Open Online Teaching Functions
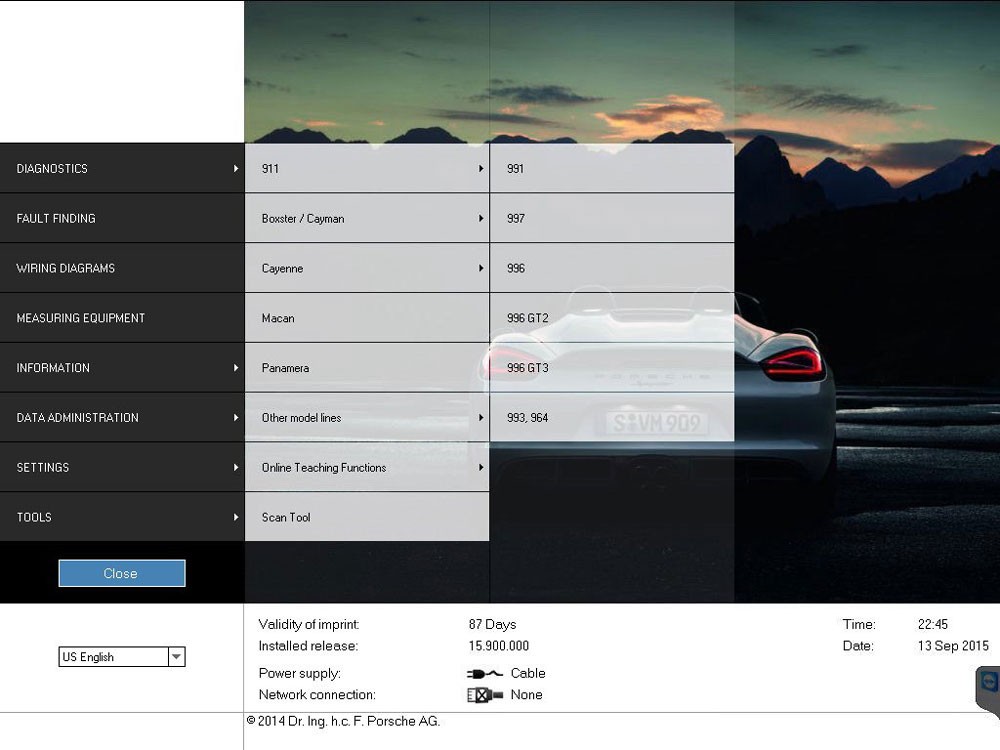The image size is (1000, 750). 366,468
